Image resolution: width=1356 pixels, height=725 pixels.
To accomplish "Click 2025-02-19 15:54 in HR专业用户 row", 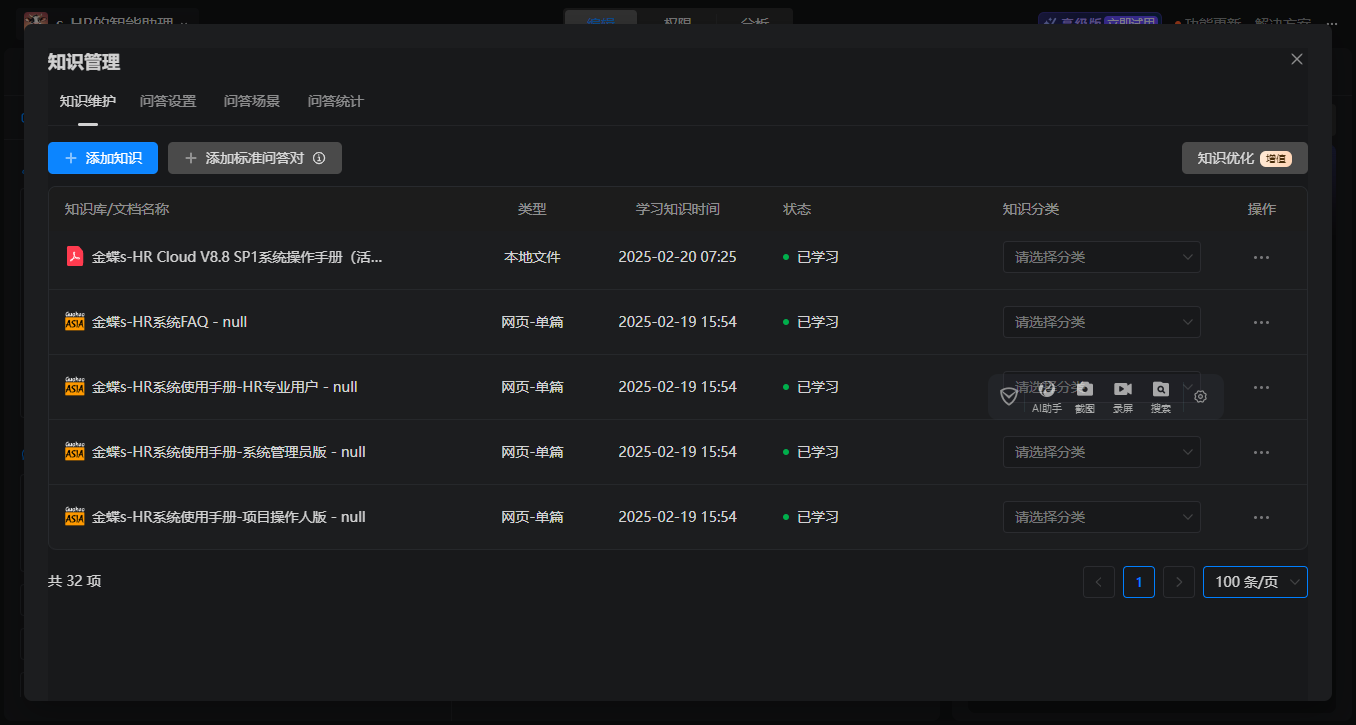I will tap(677, 387).
